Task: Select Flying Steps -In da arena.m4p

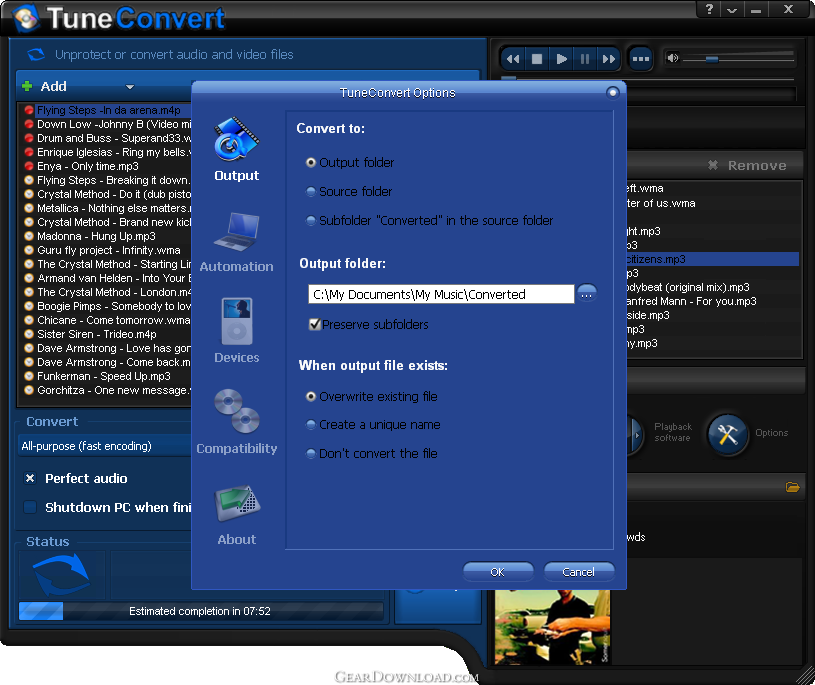Action: pos(109,110)
